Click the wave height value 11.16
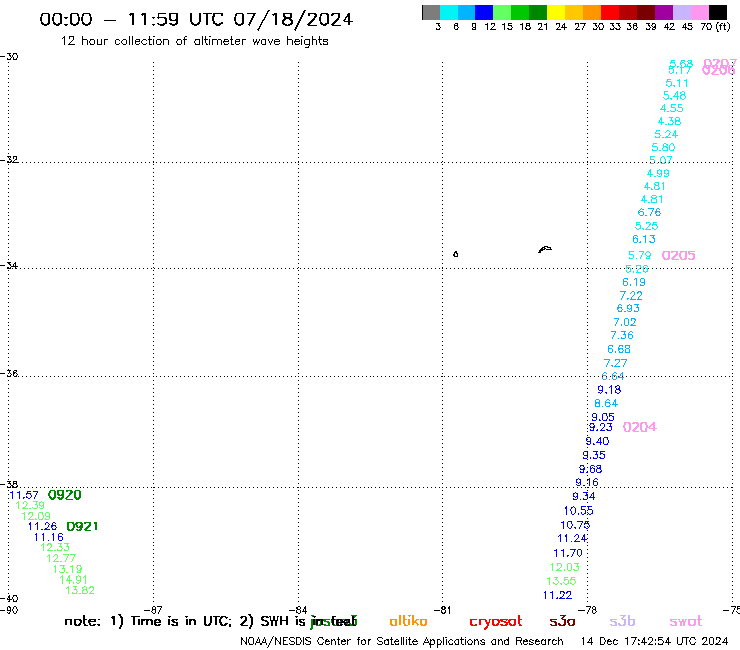Viewport: 740px width, 650px height. coord(49,537)
